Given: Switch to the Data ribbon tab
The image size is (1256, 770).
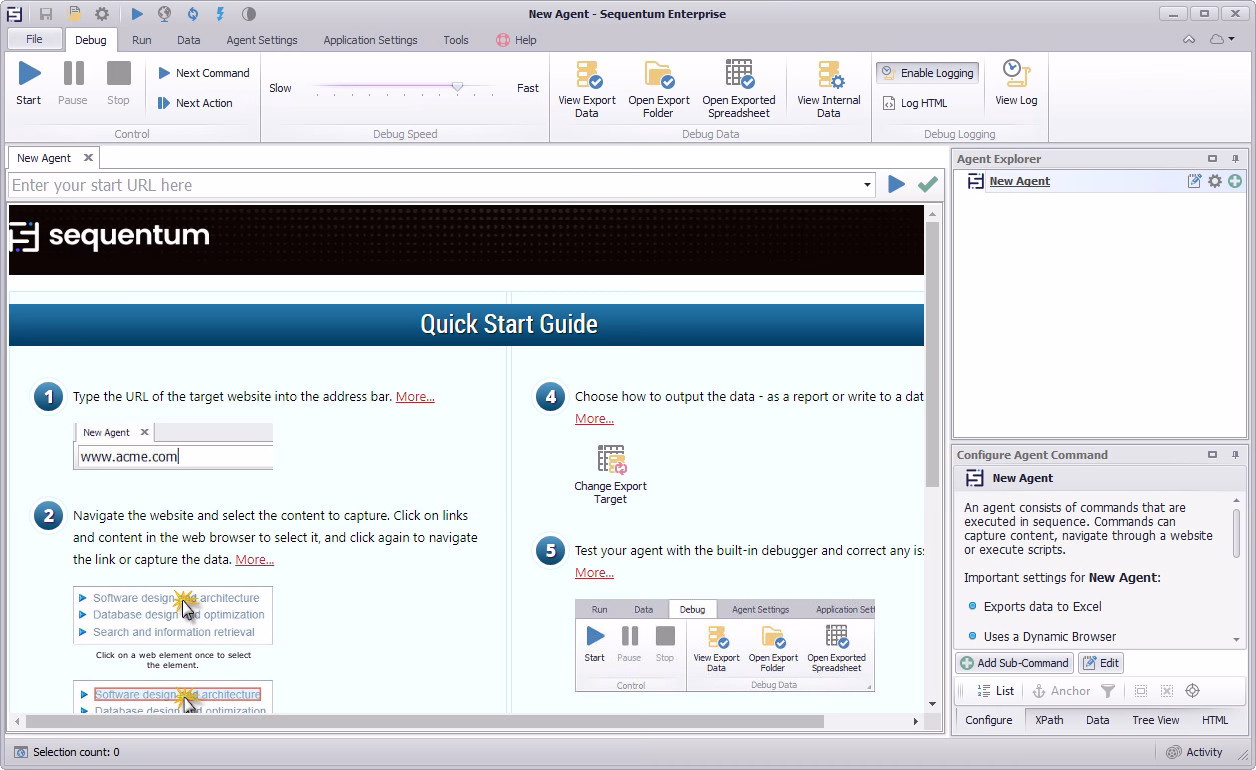Looking at the screenshot, I should tap(189, 40).
